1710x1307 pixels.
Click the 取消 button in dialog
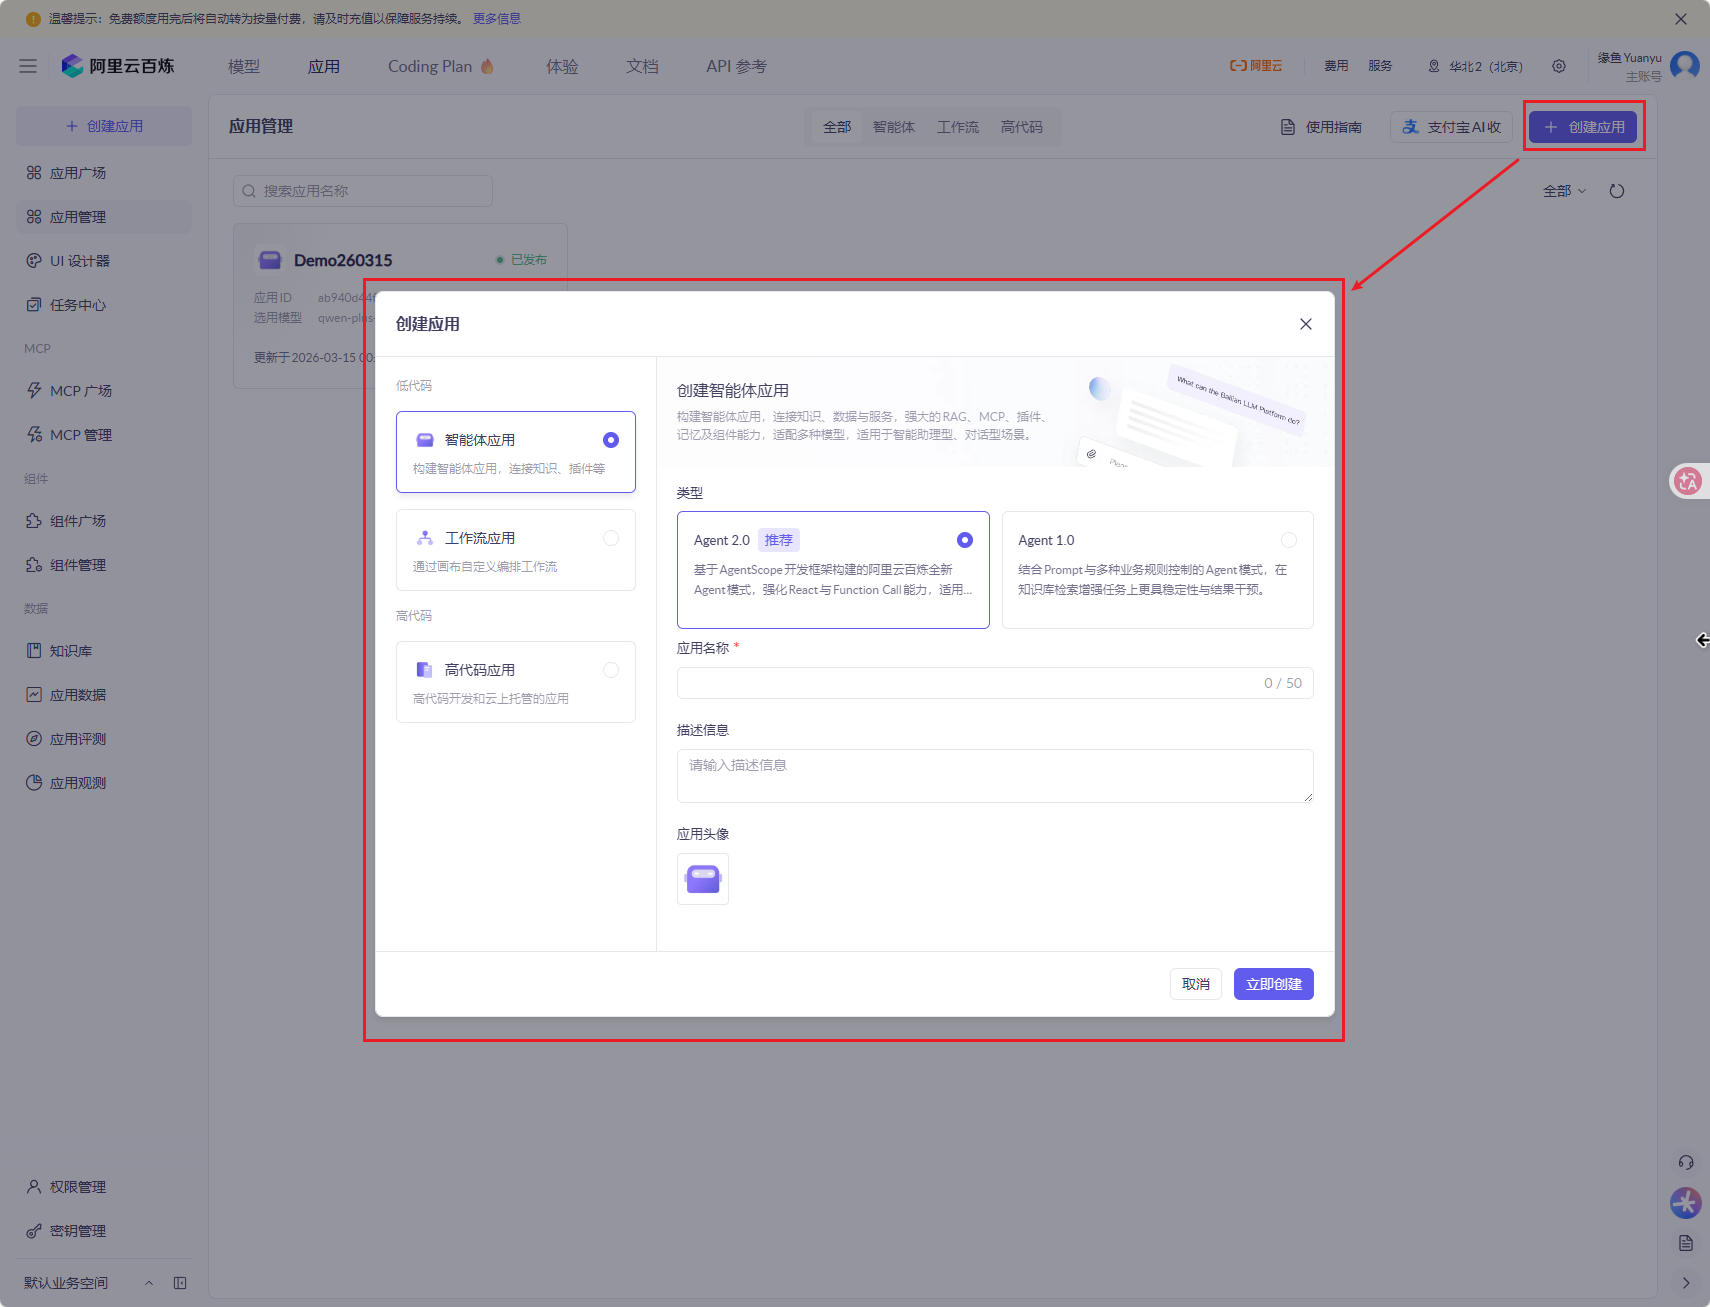[x=1195, y=984]
